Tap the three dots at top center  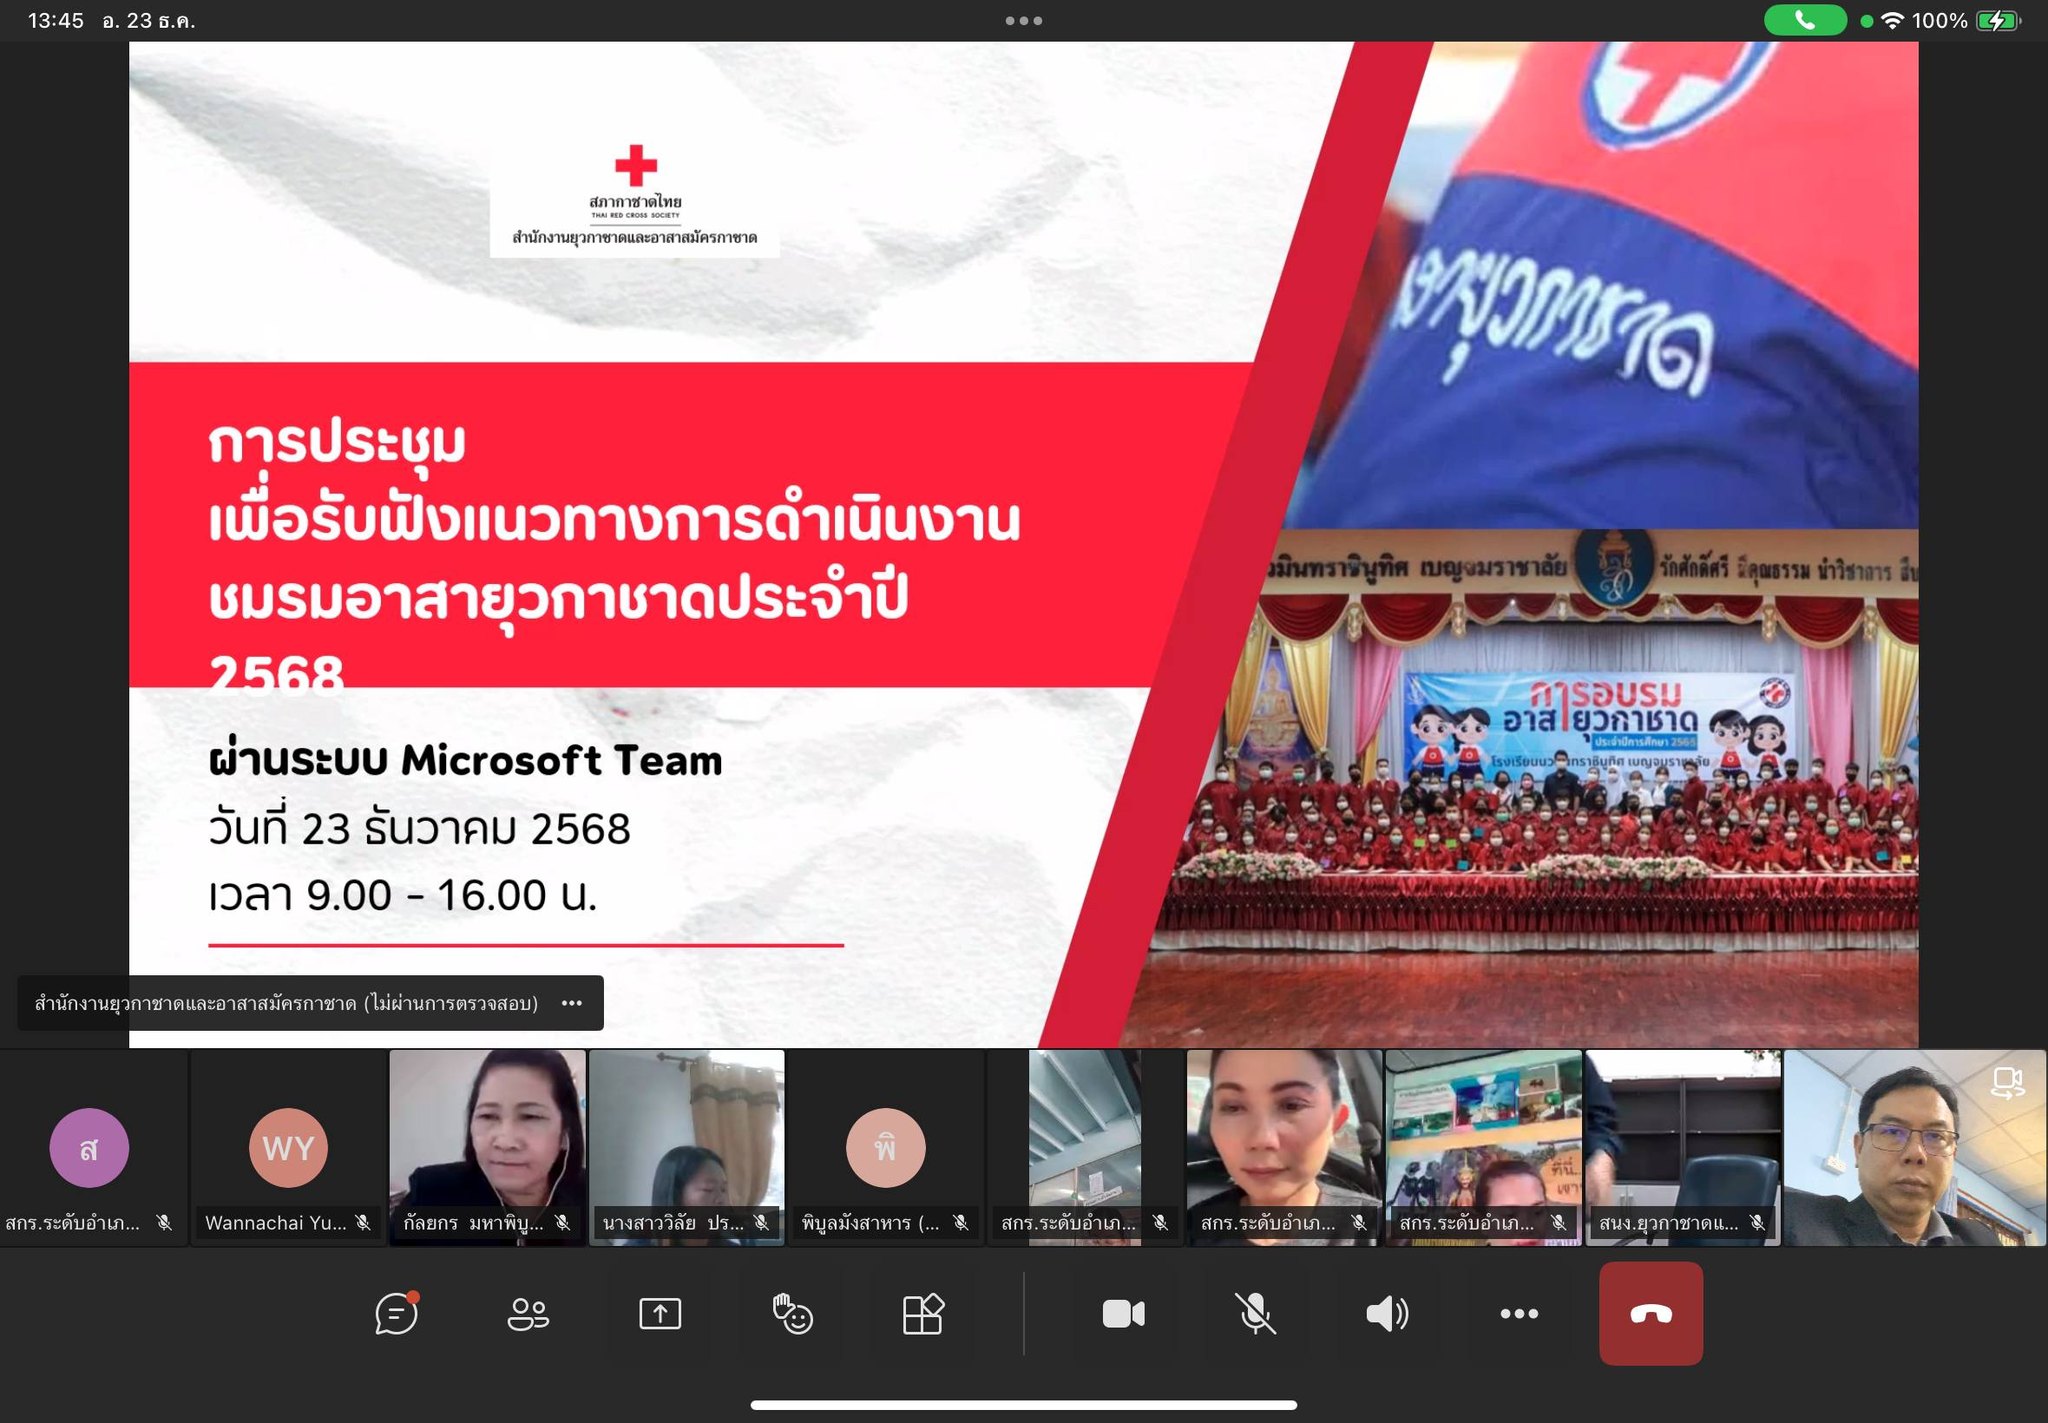tap(1023, 20)
